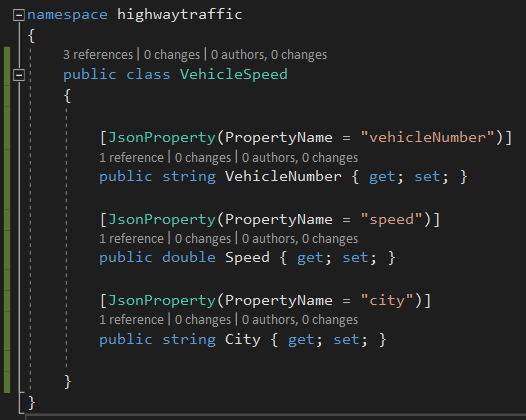Open '1 reference' CodeLens above VehicleNumber property
526x420 pixels.
(x=131, y=158)
